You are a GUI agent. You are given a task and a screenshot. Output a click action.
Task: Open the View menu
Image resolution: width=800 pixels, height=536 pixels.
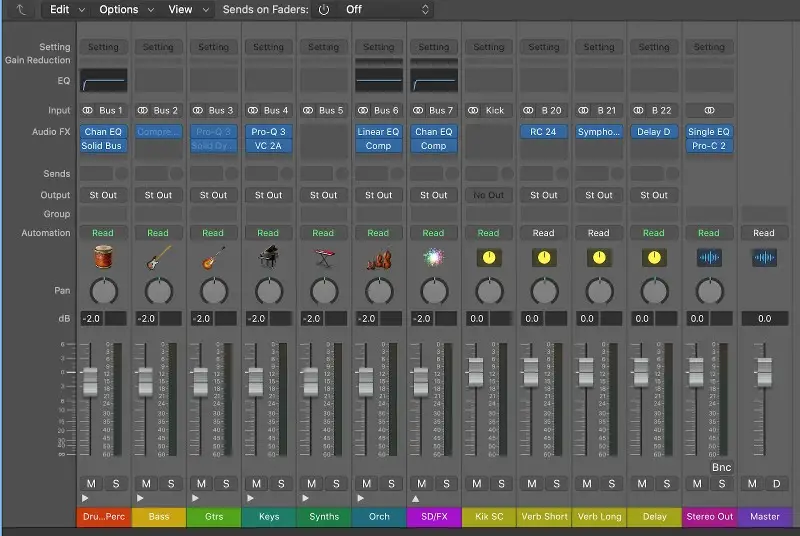pyautogui.click(x=189, y=9)
